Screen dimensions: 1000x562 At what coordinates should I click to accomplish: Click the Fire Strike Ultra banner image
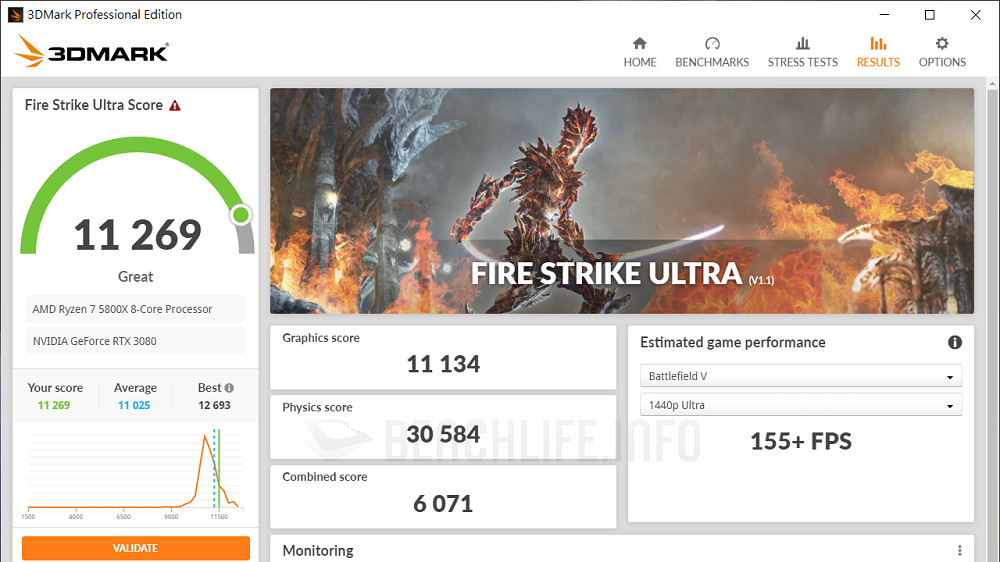pyautogui.click(x=621, y=200)
